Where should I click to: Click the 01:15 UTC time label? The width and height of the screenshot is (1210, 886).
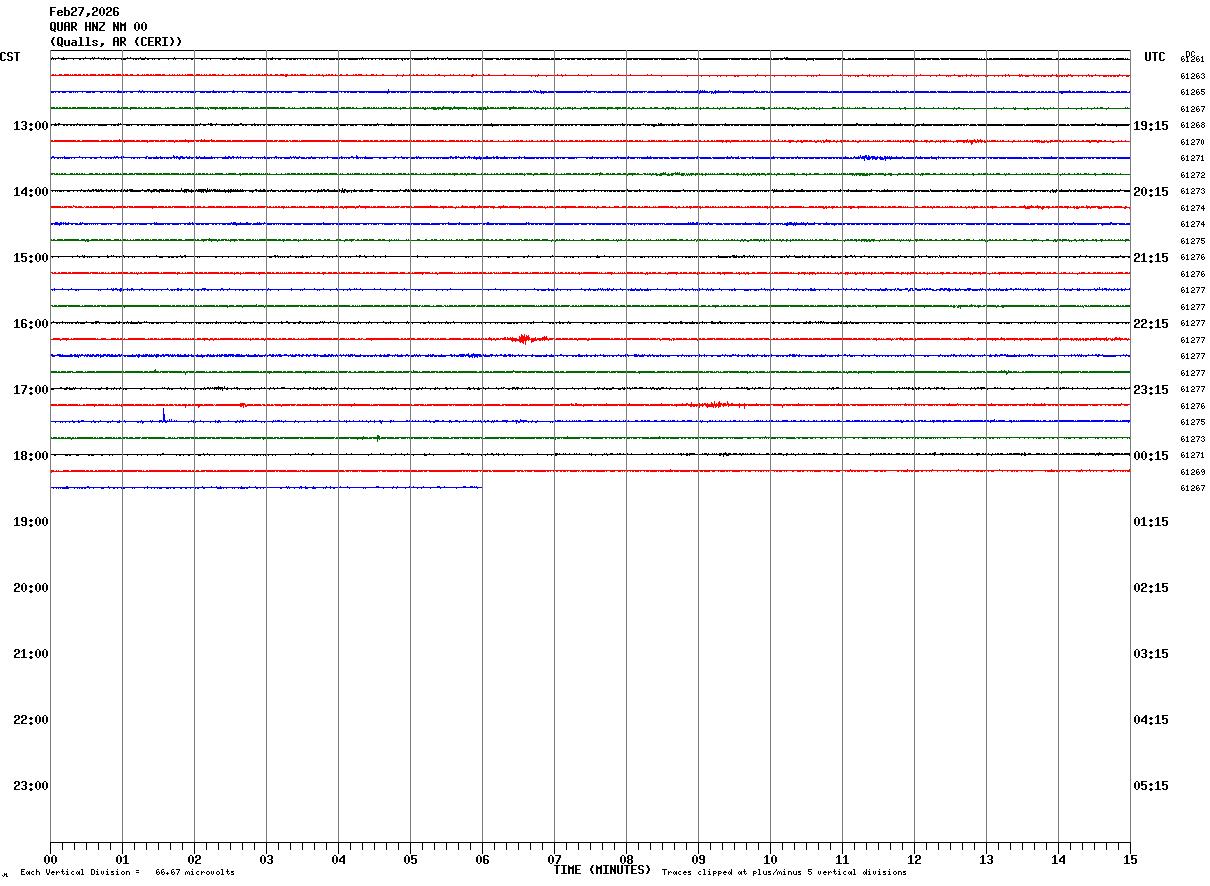[x=1151, y=522]
